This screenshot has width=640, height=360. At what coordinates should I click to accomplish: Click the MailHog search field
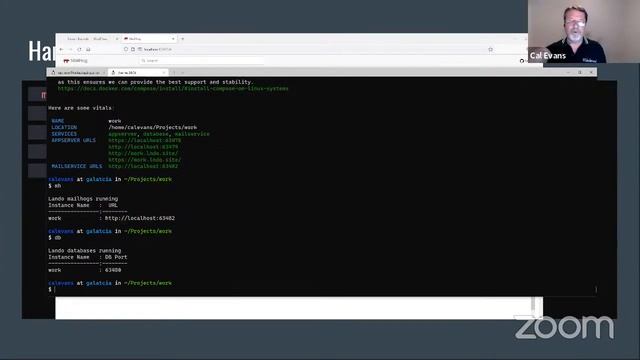coord(202,60)
